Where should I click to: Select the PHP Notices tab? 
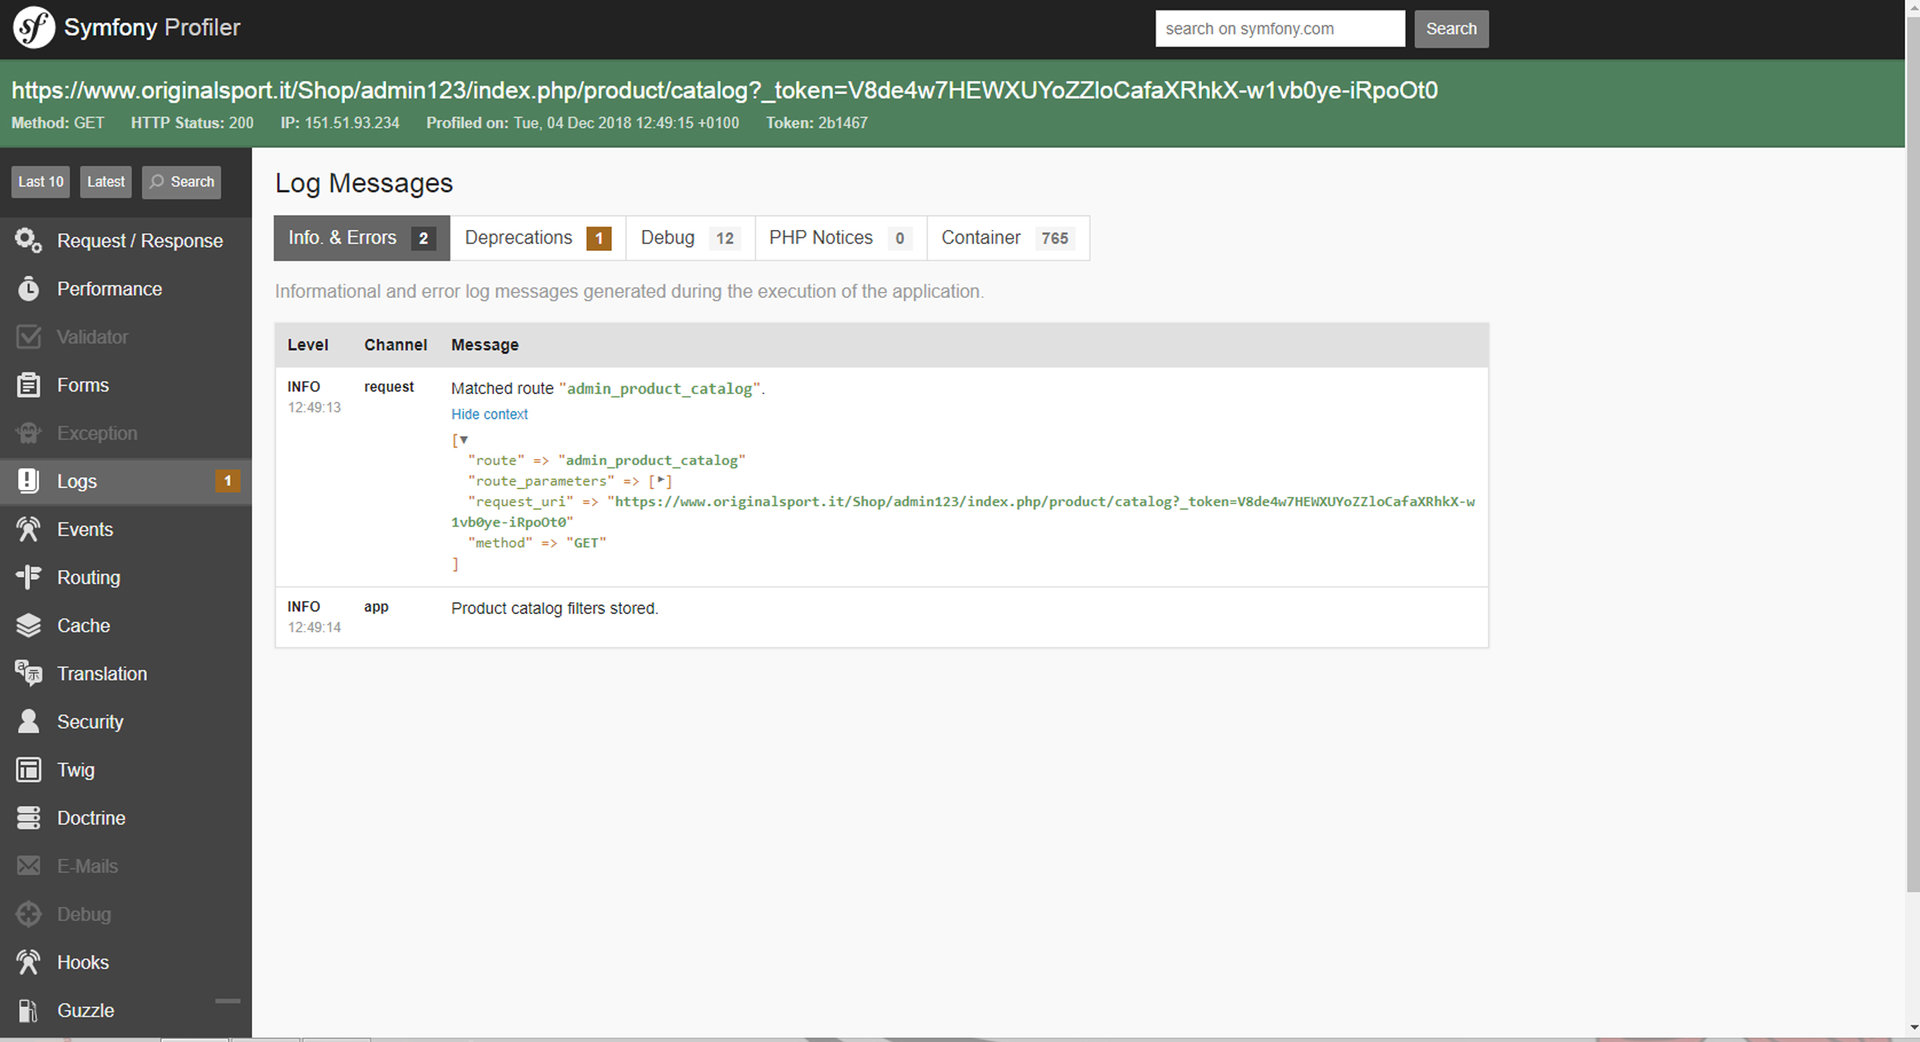tap(841, 238)
